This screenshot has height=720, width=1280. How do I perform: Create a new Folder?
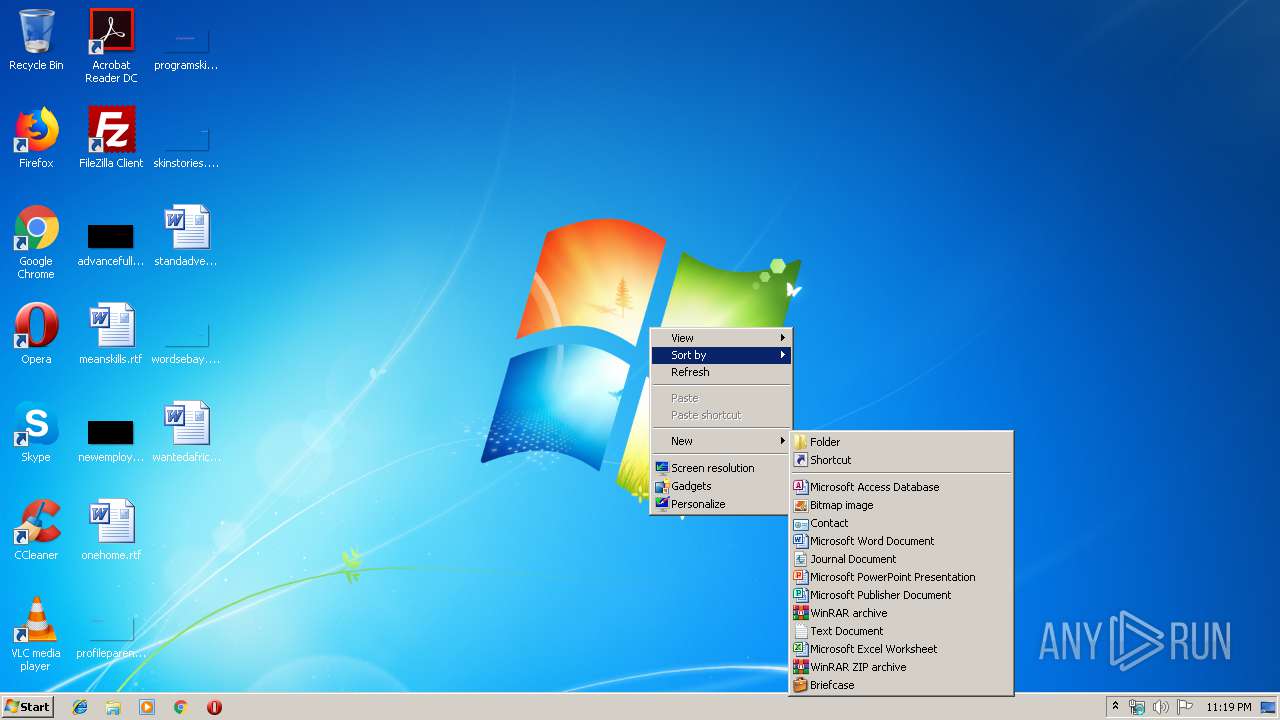(901, 442)
